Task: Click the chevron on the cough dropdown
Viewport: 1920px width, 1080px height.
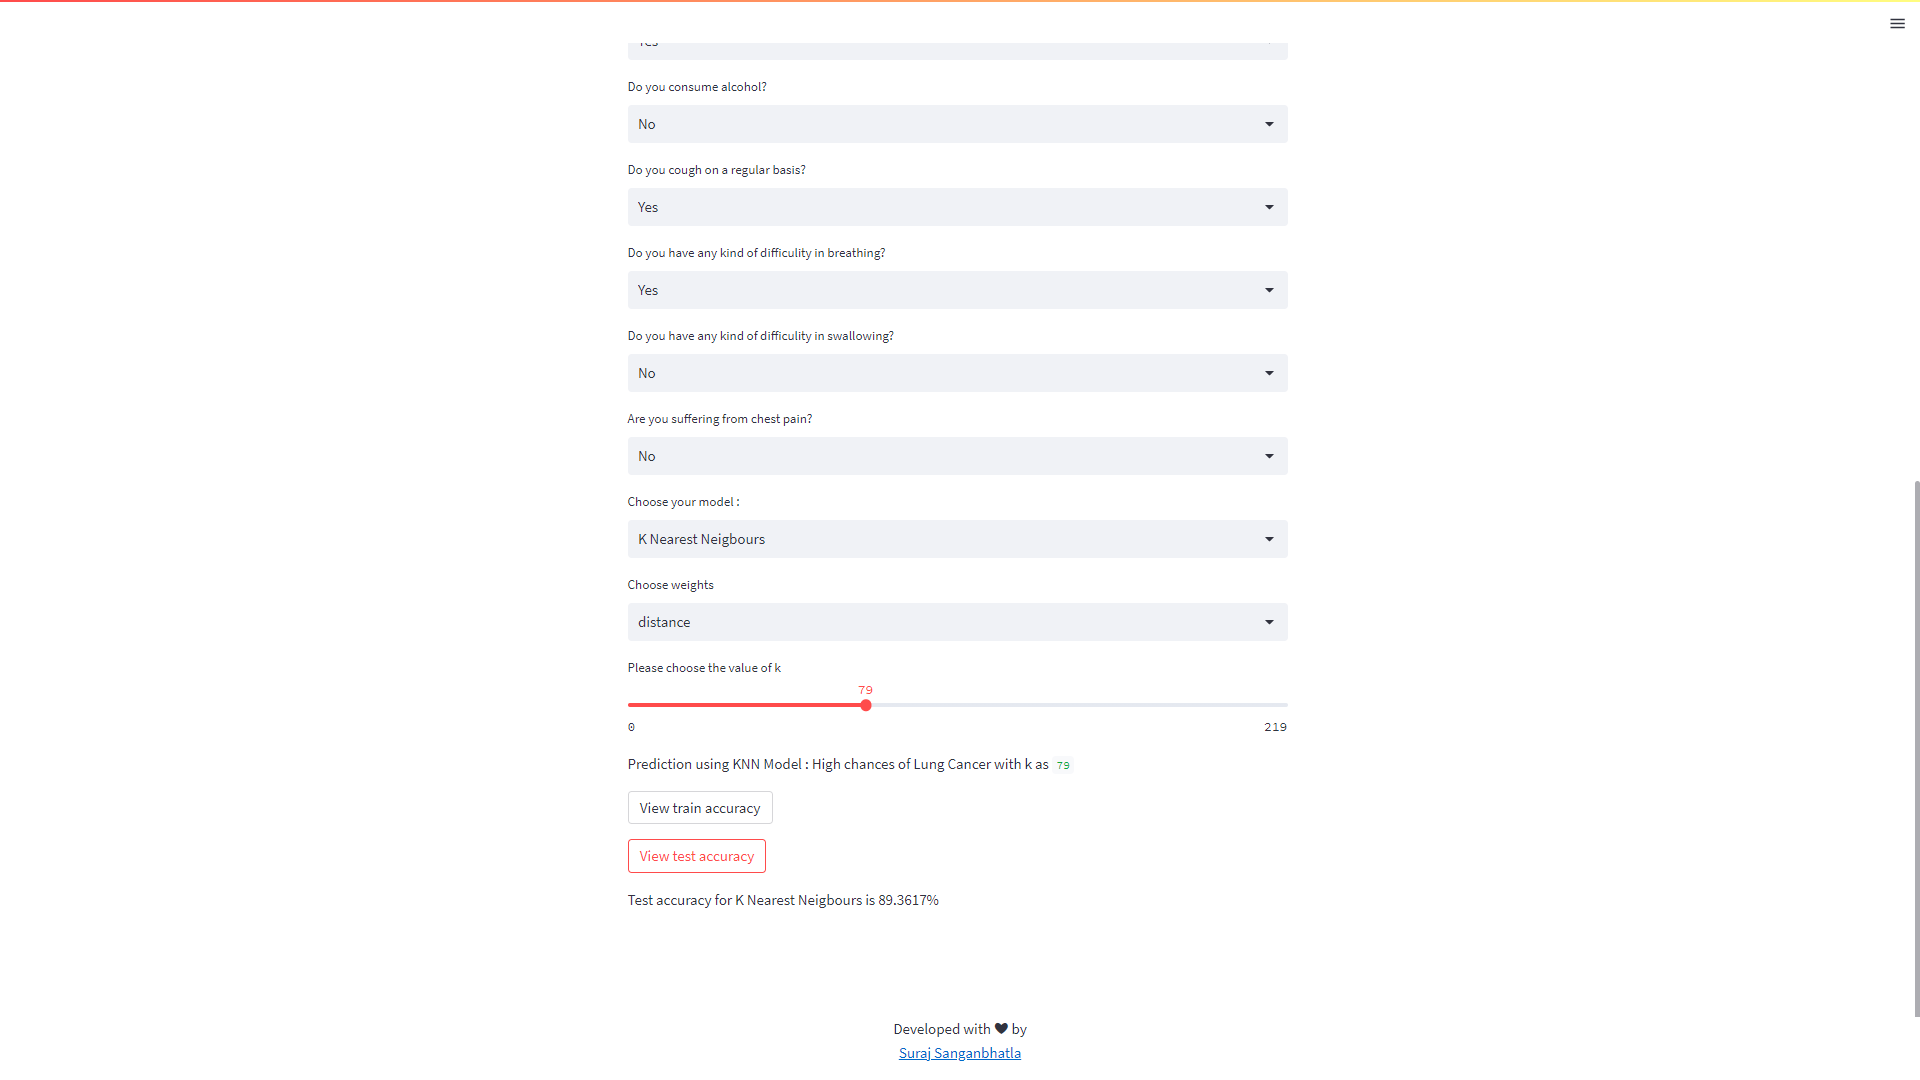Action: click(1268, 207)
